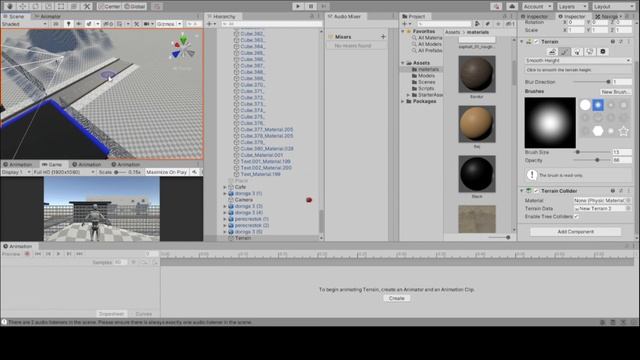The image size is (640, 360).
Task: Toggle Global handle rotation button
Action: click(135, 7)
